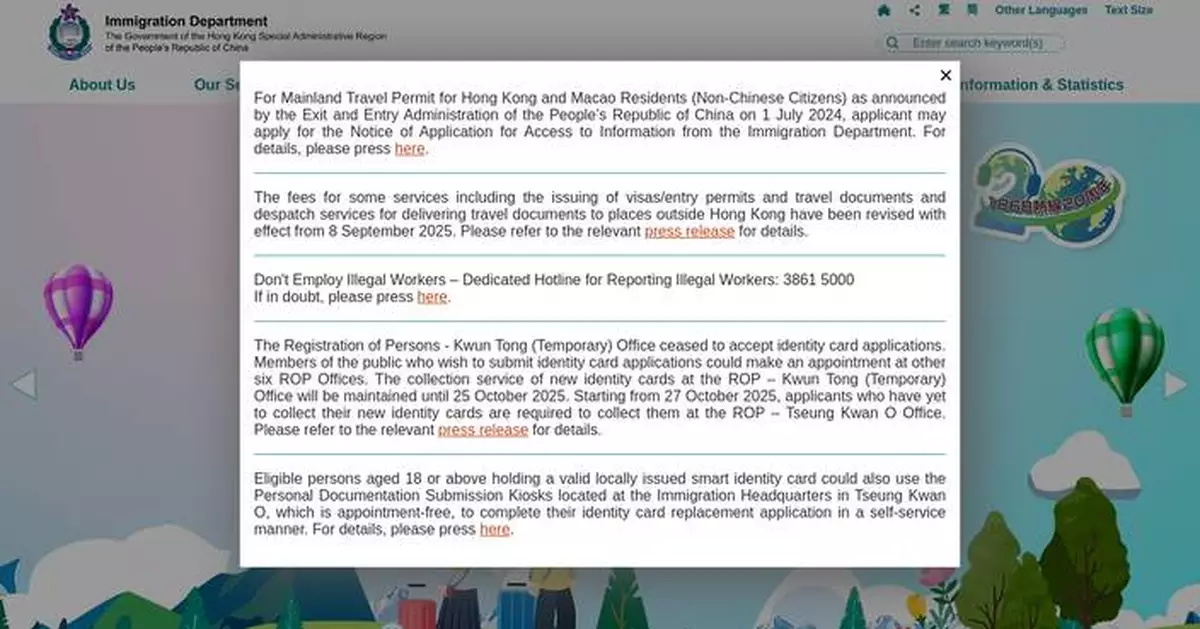
Task: Click the Immigration Department crest logo
Action: pos(69,32)
